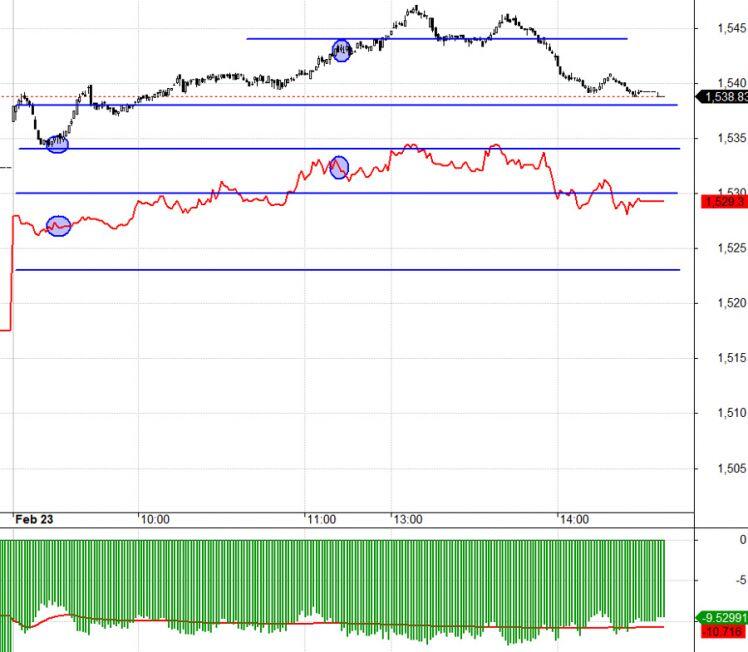Click the 14:00 time axis marker
The image size is (748, 652).
tap(574, 519)
